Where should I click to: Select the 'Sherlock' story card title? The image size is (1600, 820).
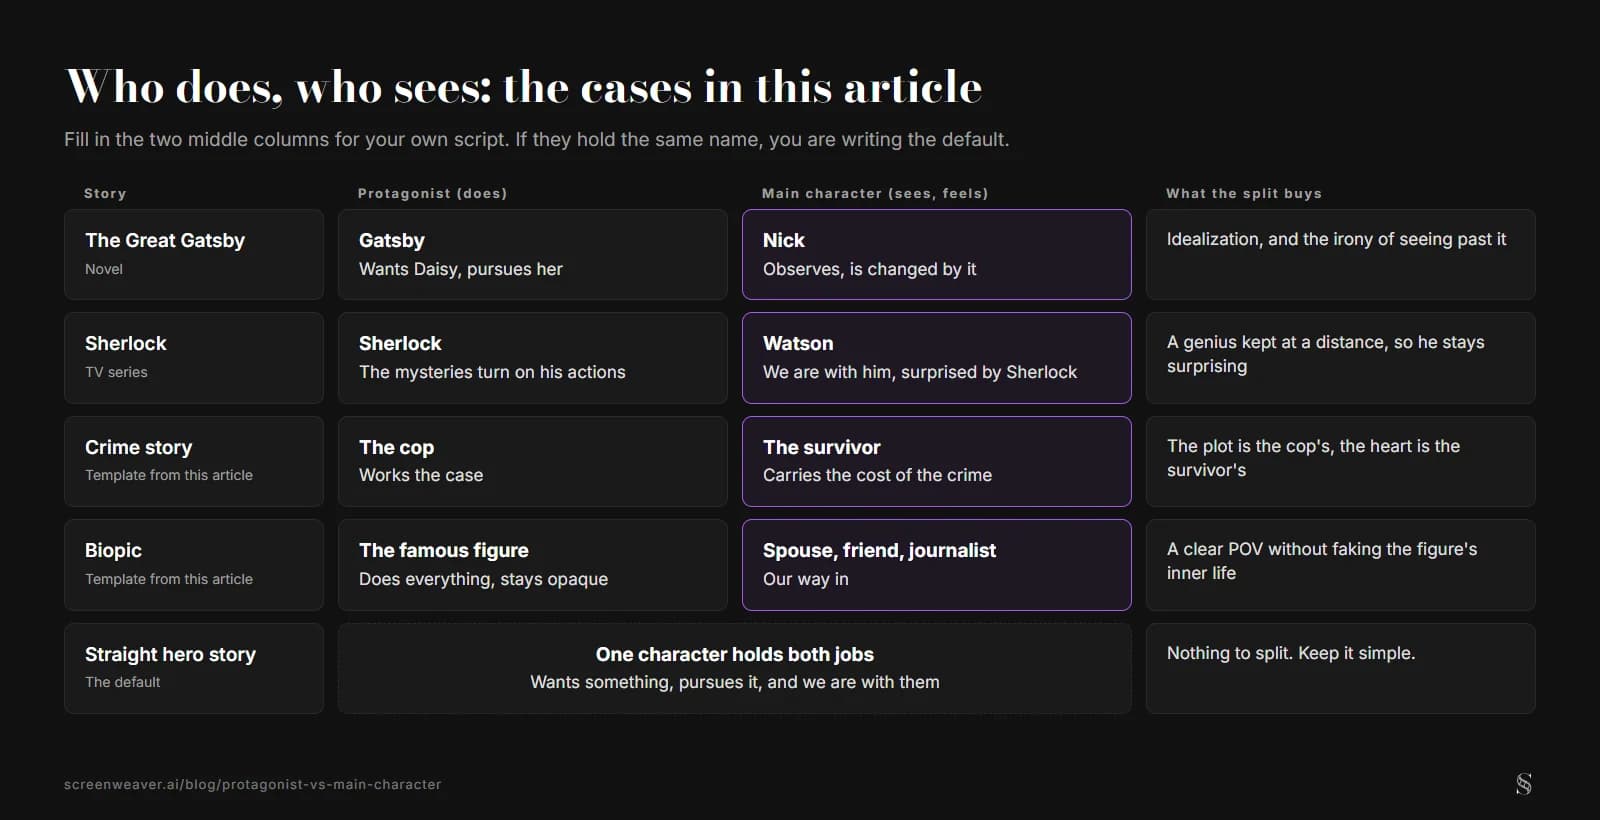click(126, 343)
